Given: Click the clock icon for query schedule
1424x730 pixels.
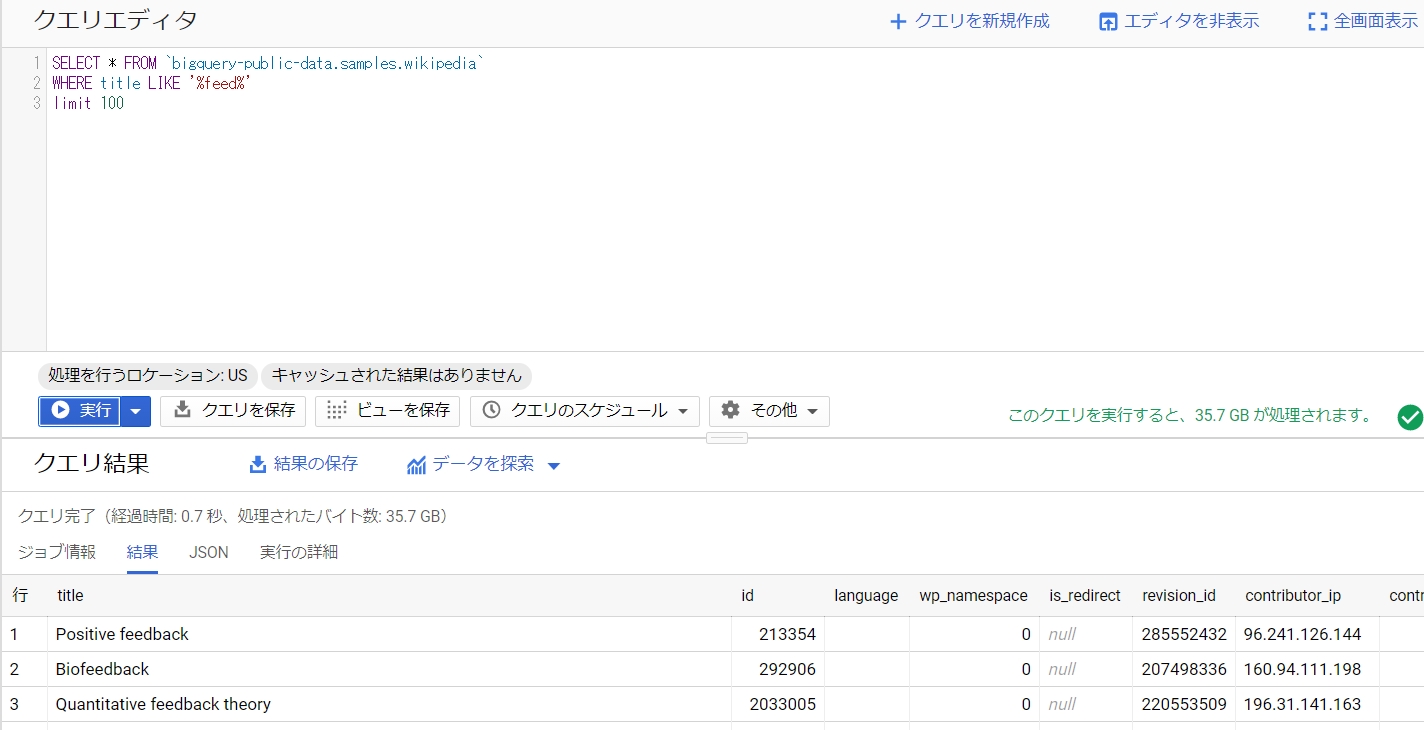Looking at the screenshot, I should click(x=491, y=410).
